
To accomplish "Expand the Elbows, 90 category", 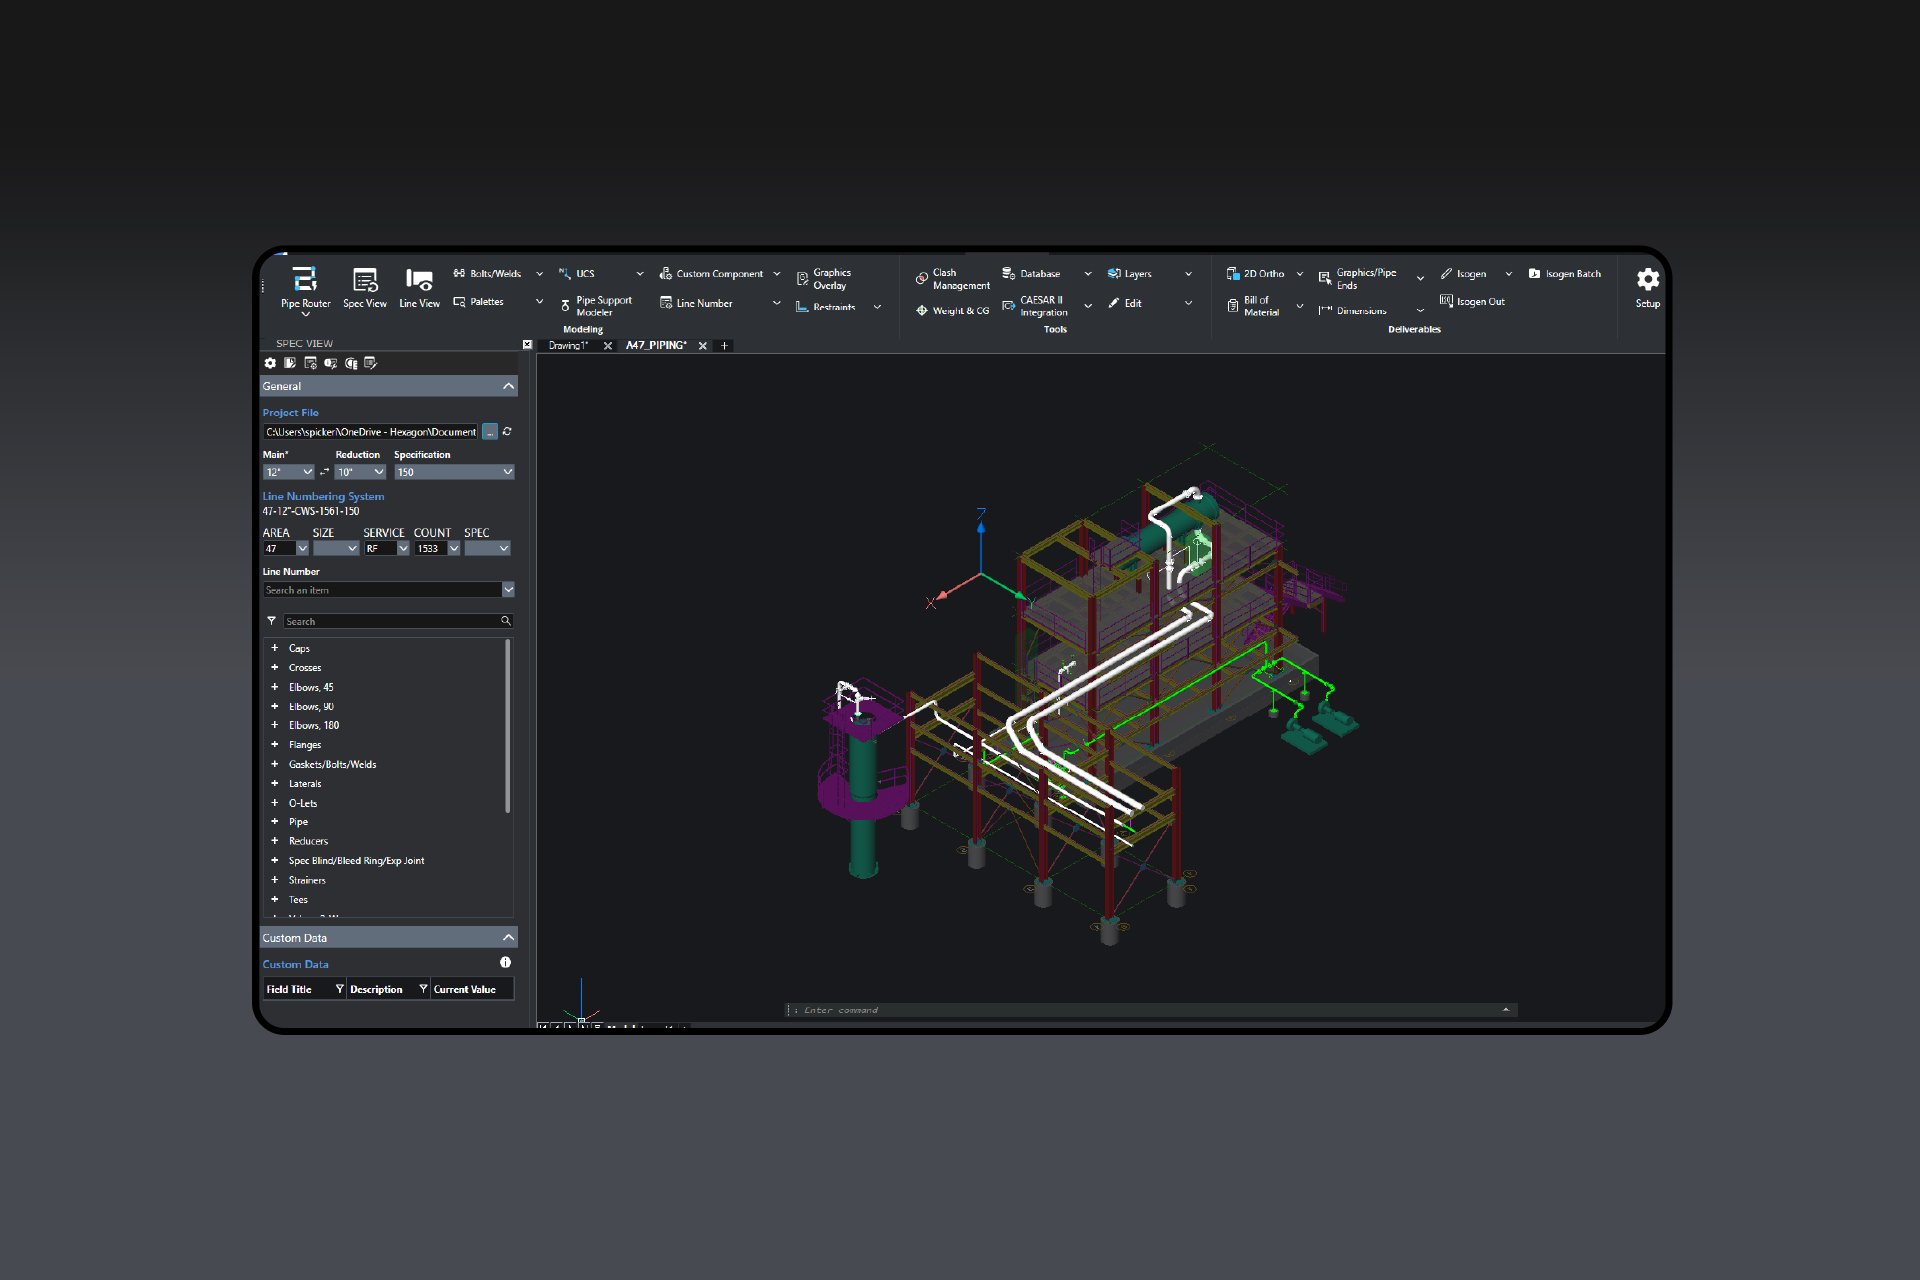I will [276, 706].
